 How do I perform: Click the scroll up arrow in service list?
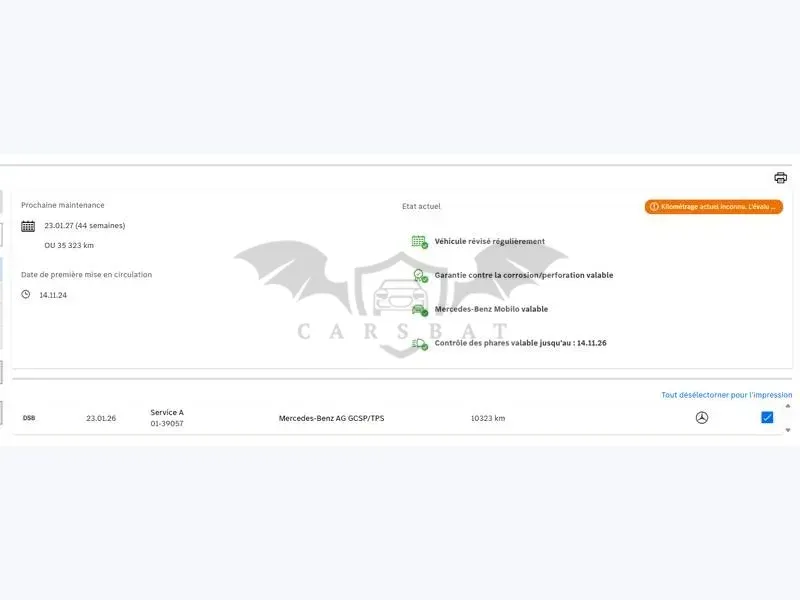pos(788,406)
